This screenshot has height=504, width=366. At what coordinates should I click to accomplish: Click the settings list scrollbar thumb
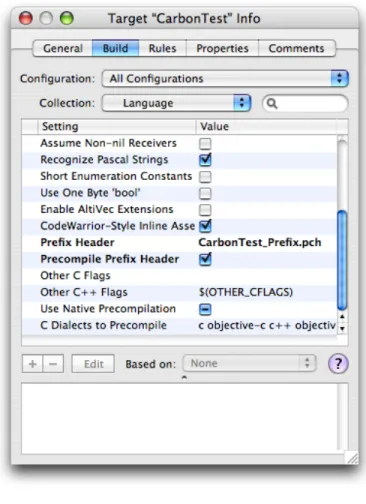(x=342, y=260)
